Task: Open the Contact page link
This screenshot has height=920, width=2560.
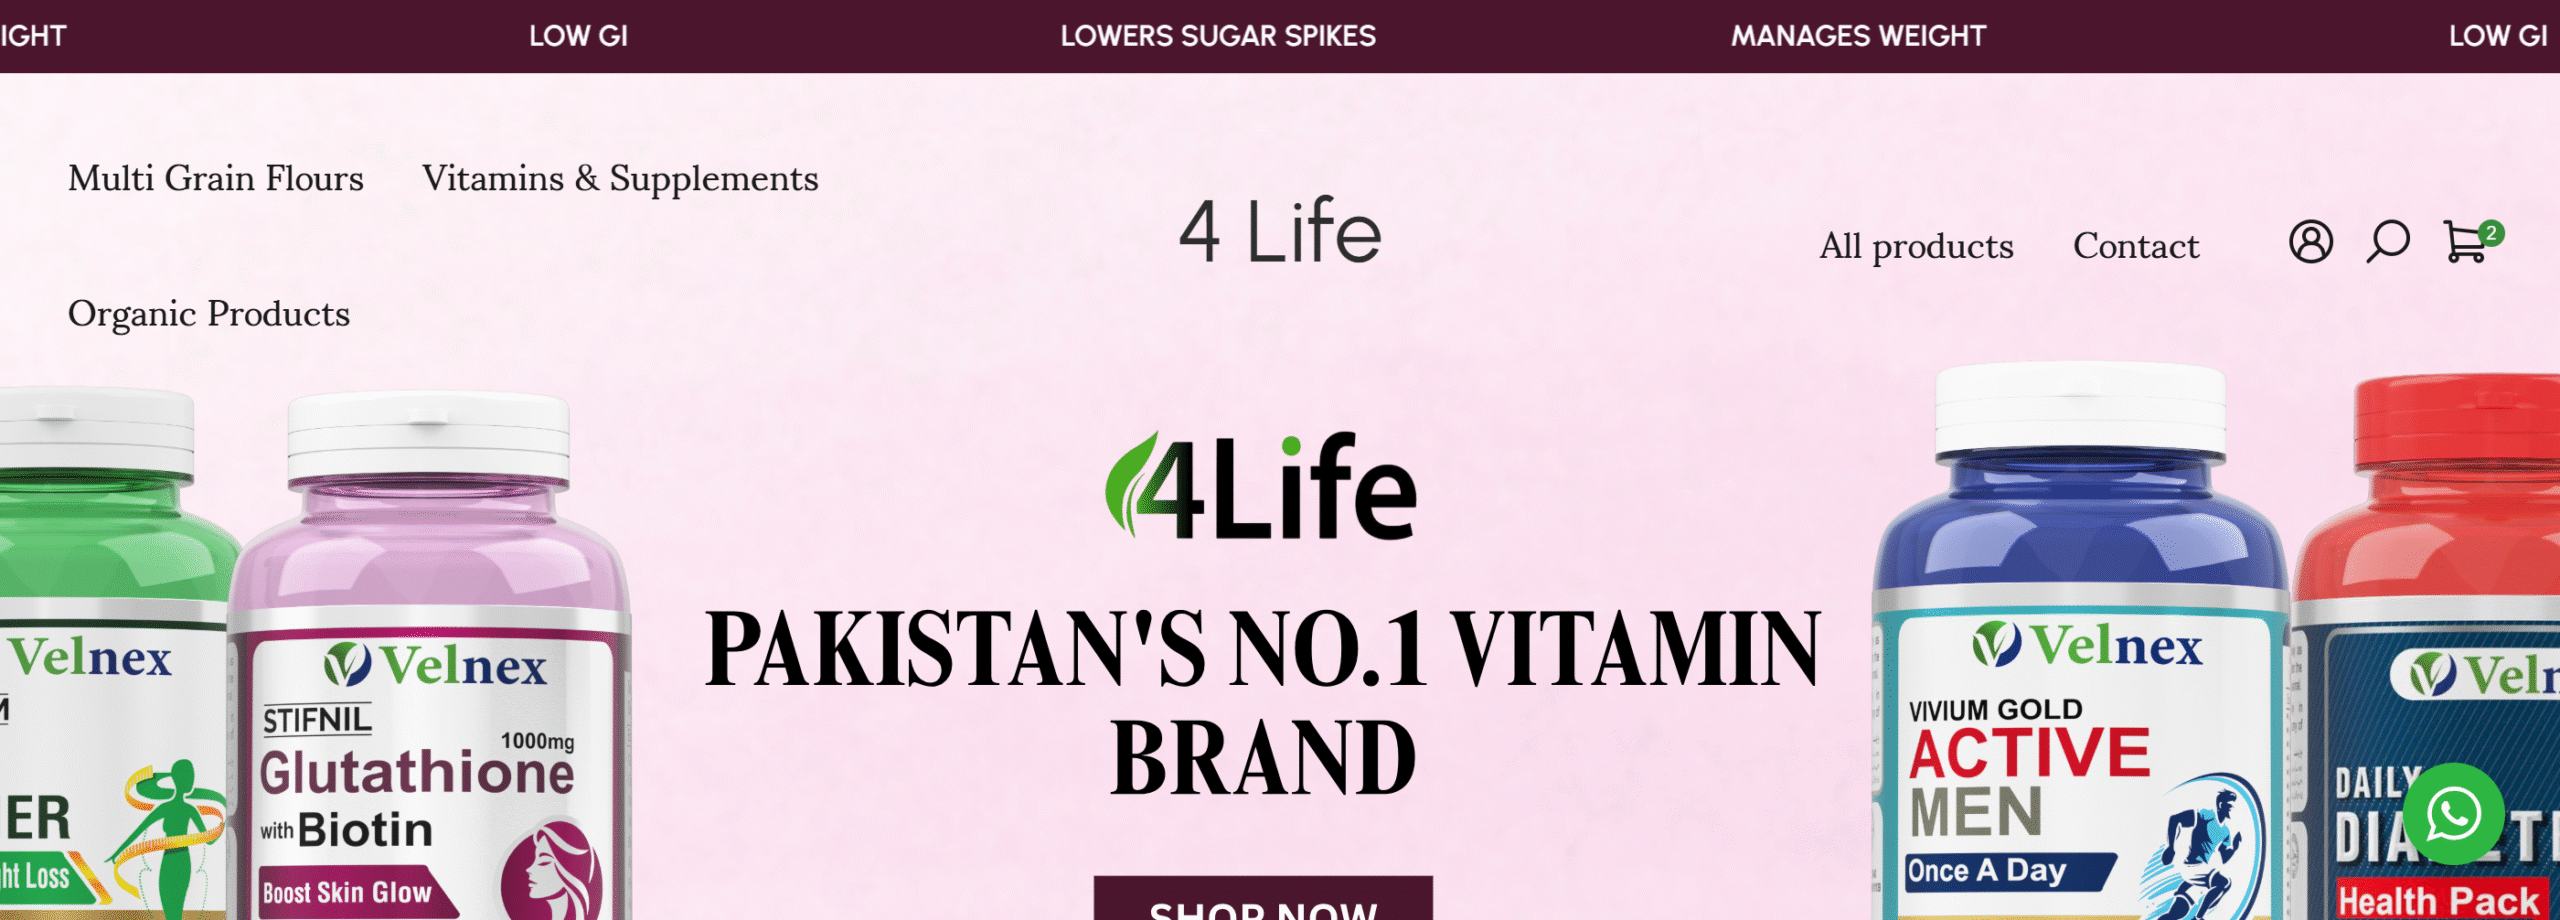Action: (2136, 246)
